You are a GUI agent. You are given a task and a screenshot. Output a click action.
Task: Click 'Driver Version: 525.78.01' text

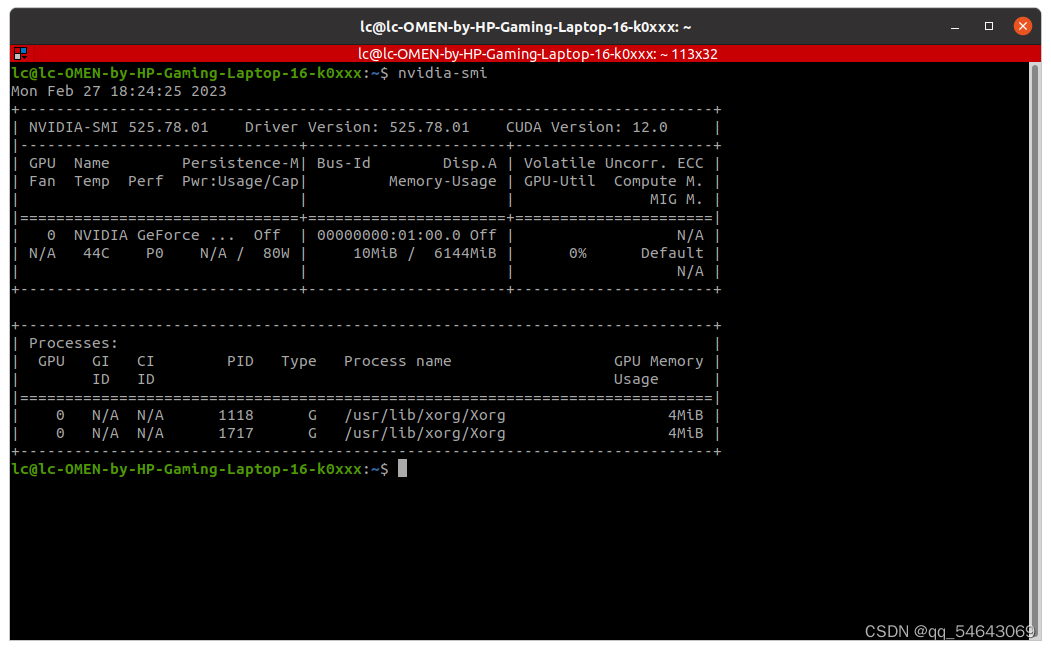click(x=357, y=127)
